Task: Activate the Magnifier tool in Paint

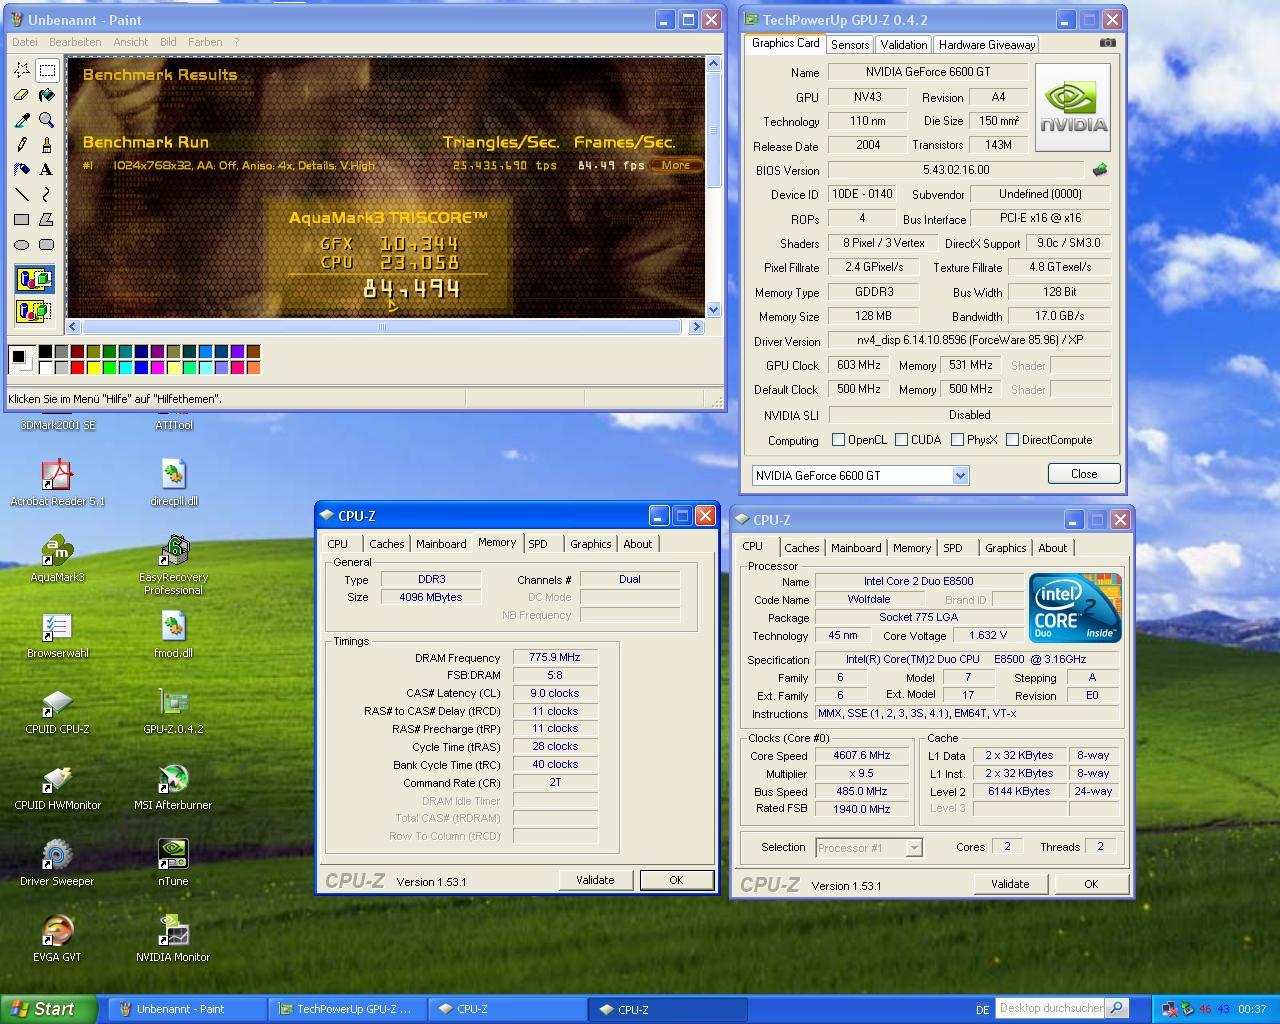Action: (x=46, y=120)
